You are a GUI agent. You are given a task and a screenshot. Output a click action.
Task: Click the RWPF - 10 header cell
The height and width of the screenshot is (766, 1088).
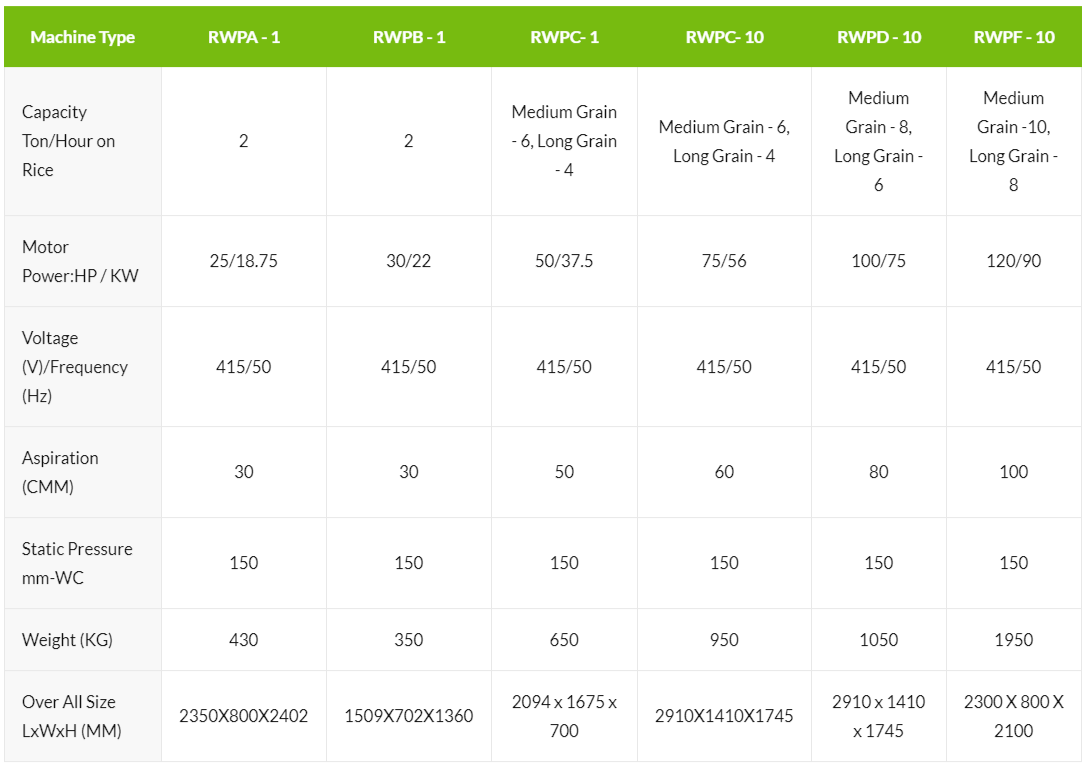1013,37
